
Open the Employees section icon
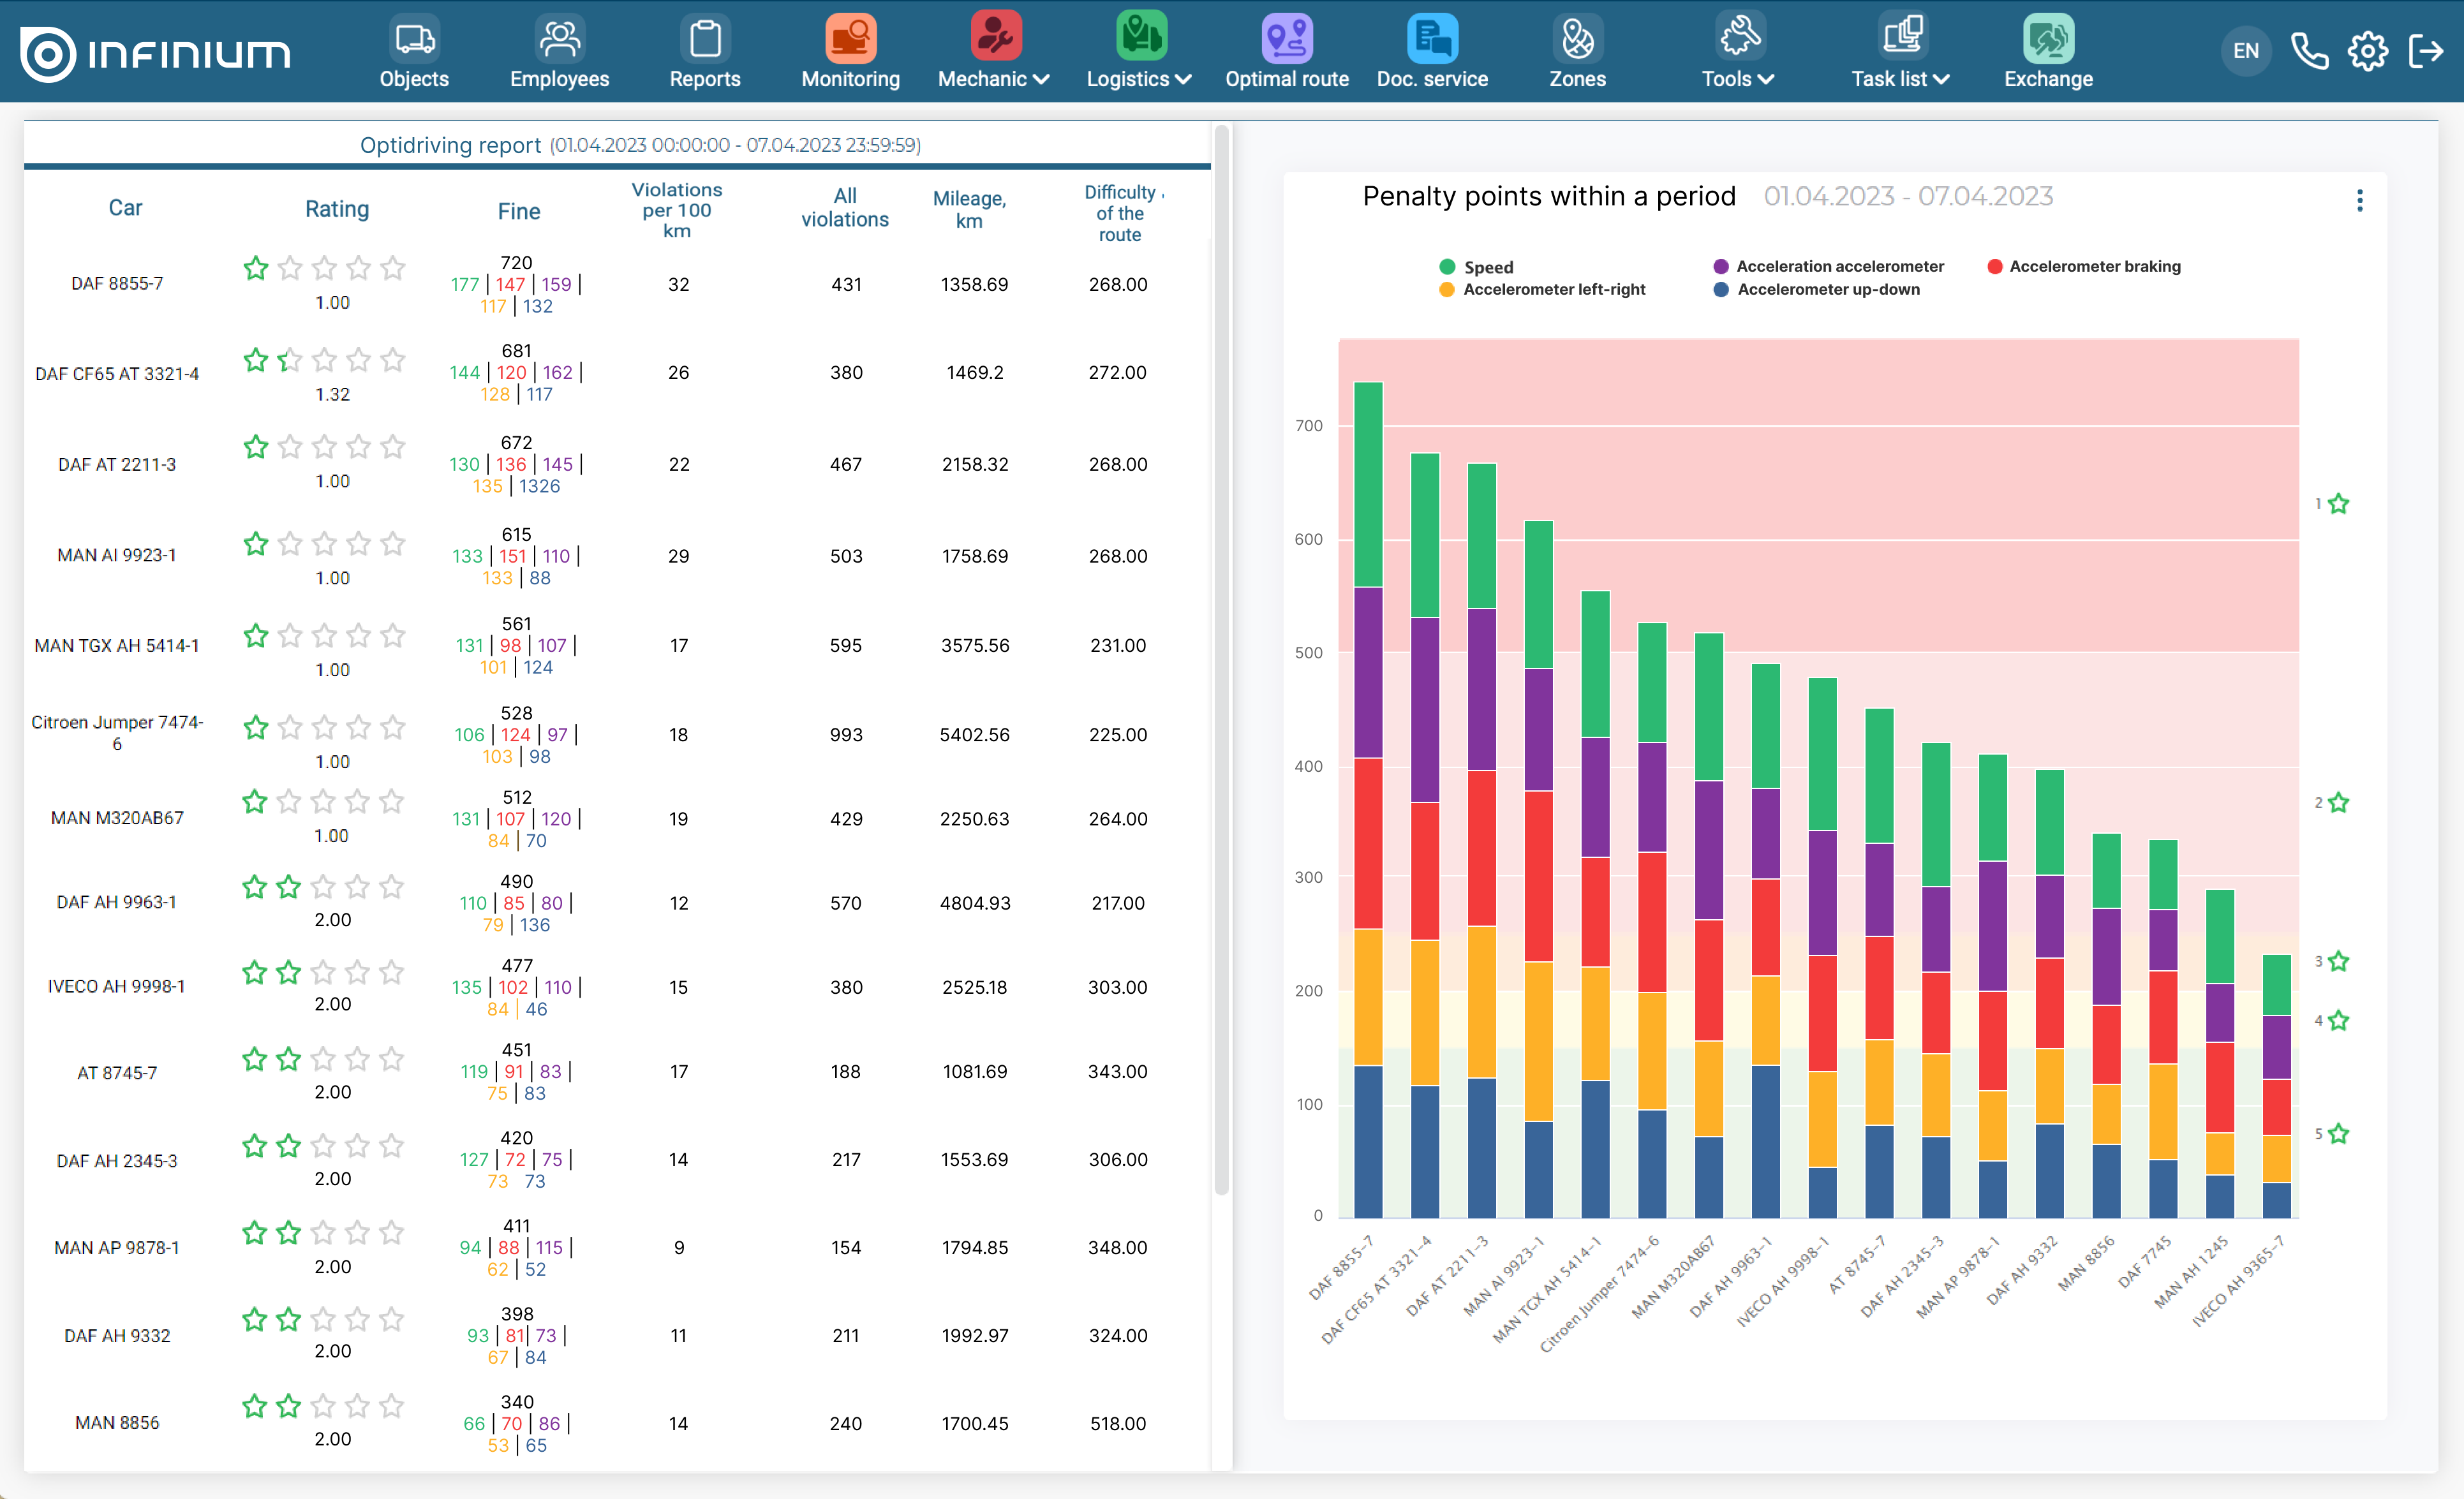559,38
